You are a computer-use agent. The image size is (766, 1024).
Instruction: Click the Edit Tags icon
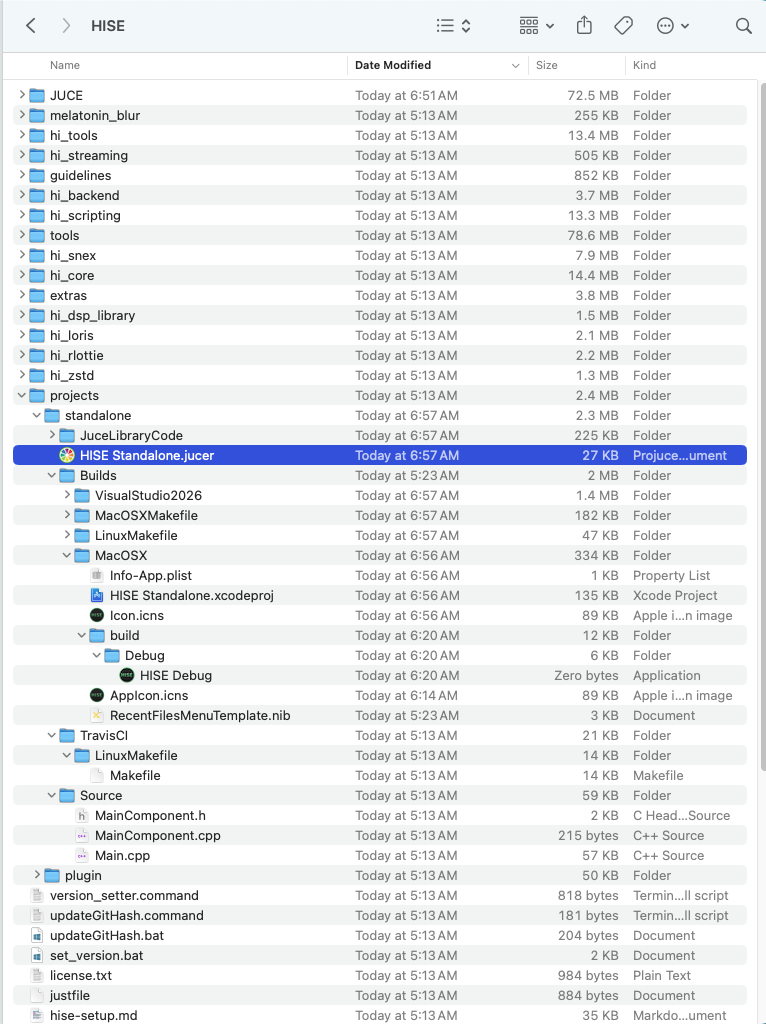pos(624,25)
